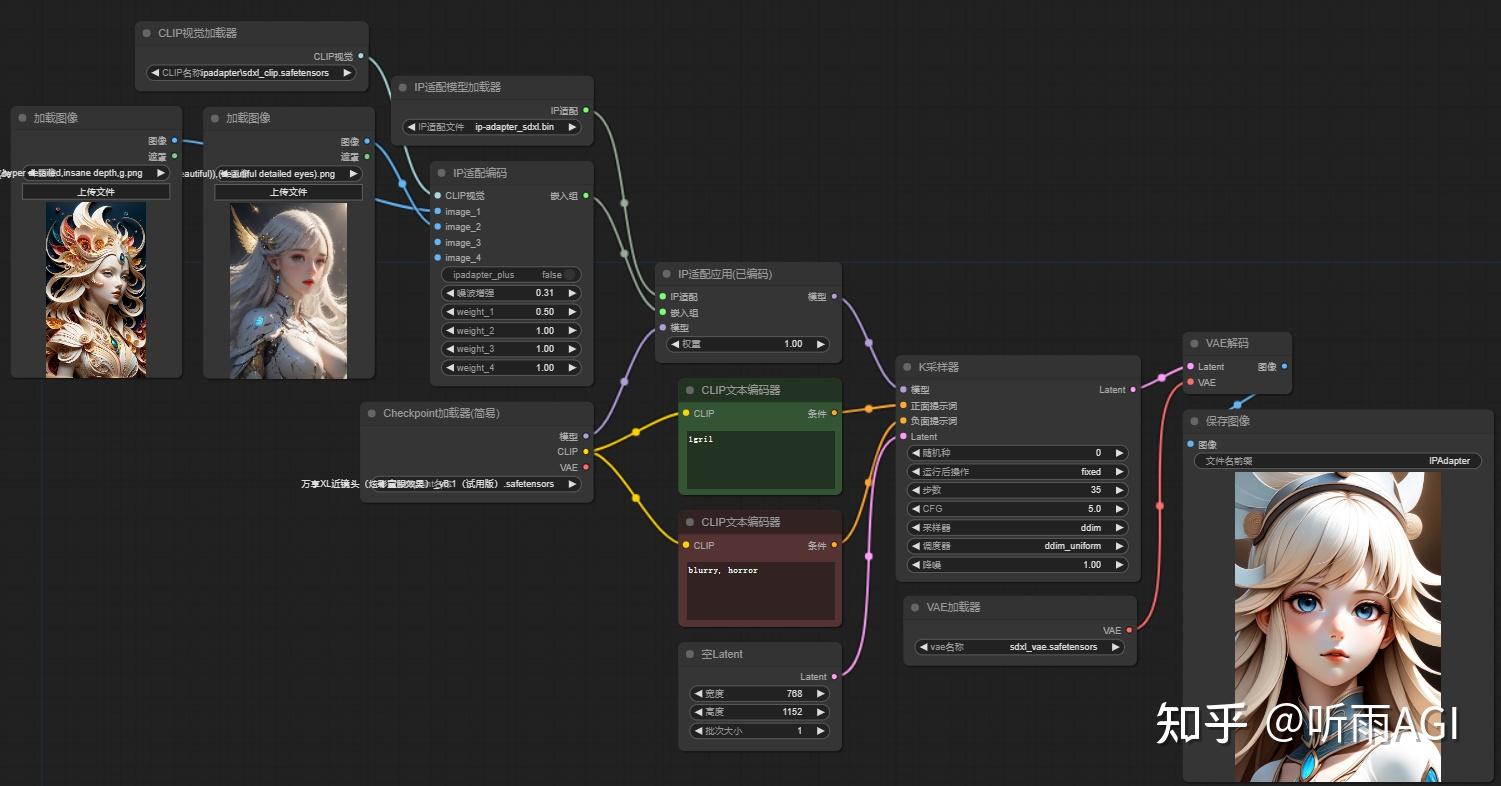Image resolution: width=1501 pixels, height=786 pixels.
Task: Click 上传文件 button under the first 加载图像 node
Action: [x=96, y=191]
